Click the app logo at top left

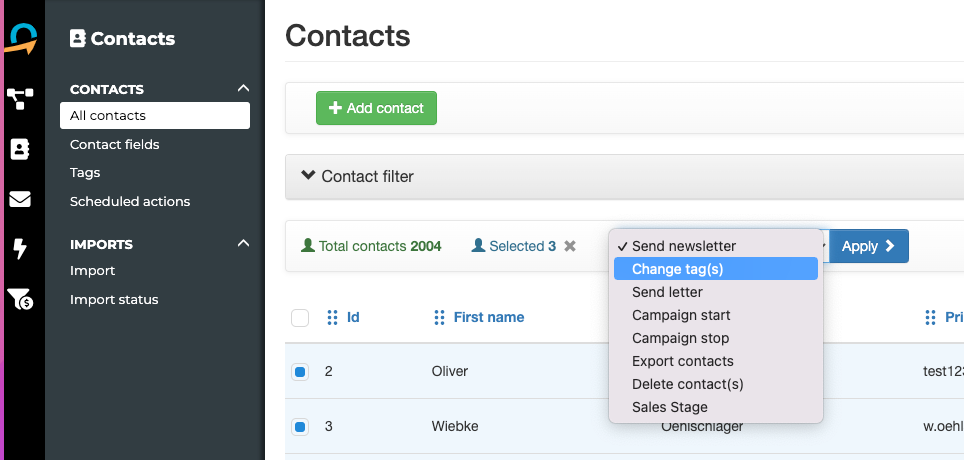coord(21,39)
